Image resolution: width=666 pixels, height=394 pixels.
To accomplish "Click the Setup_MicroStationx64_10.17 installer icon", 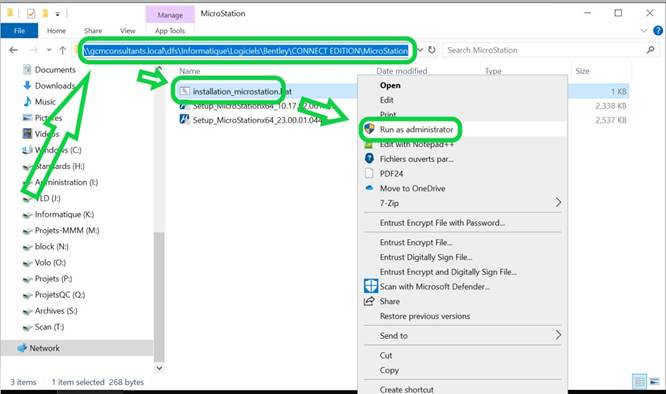I will pos(184,106).
